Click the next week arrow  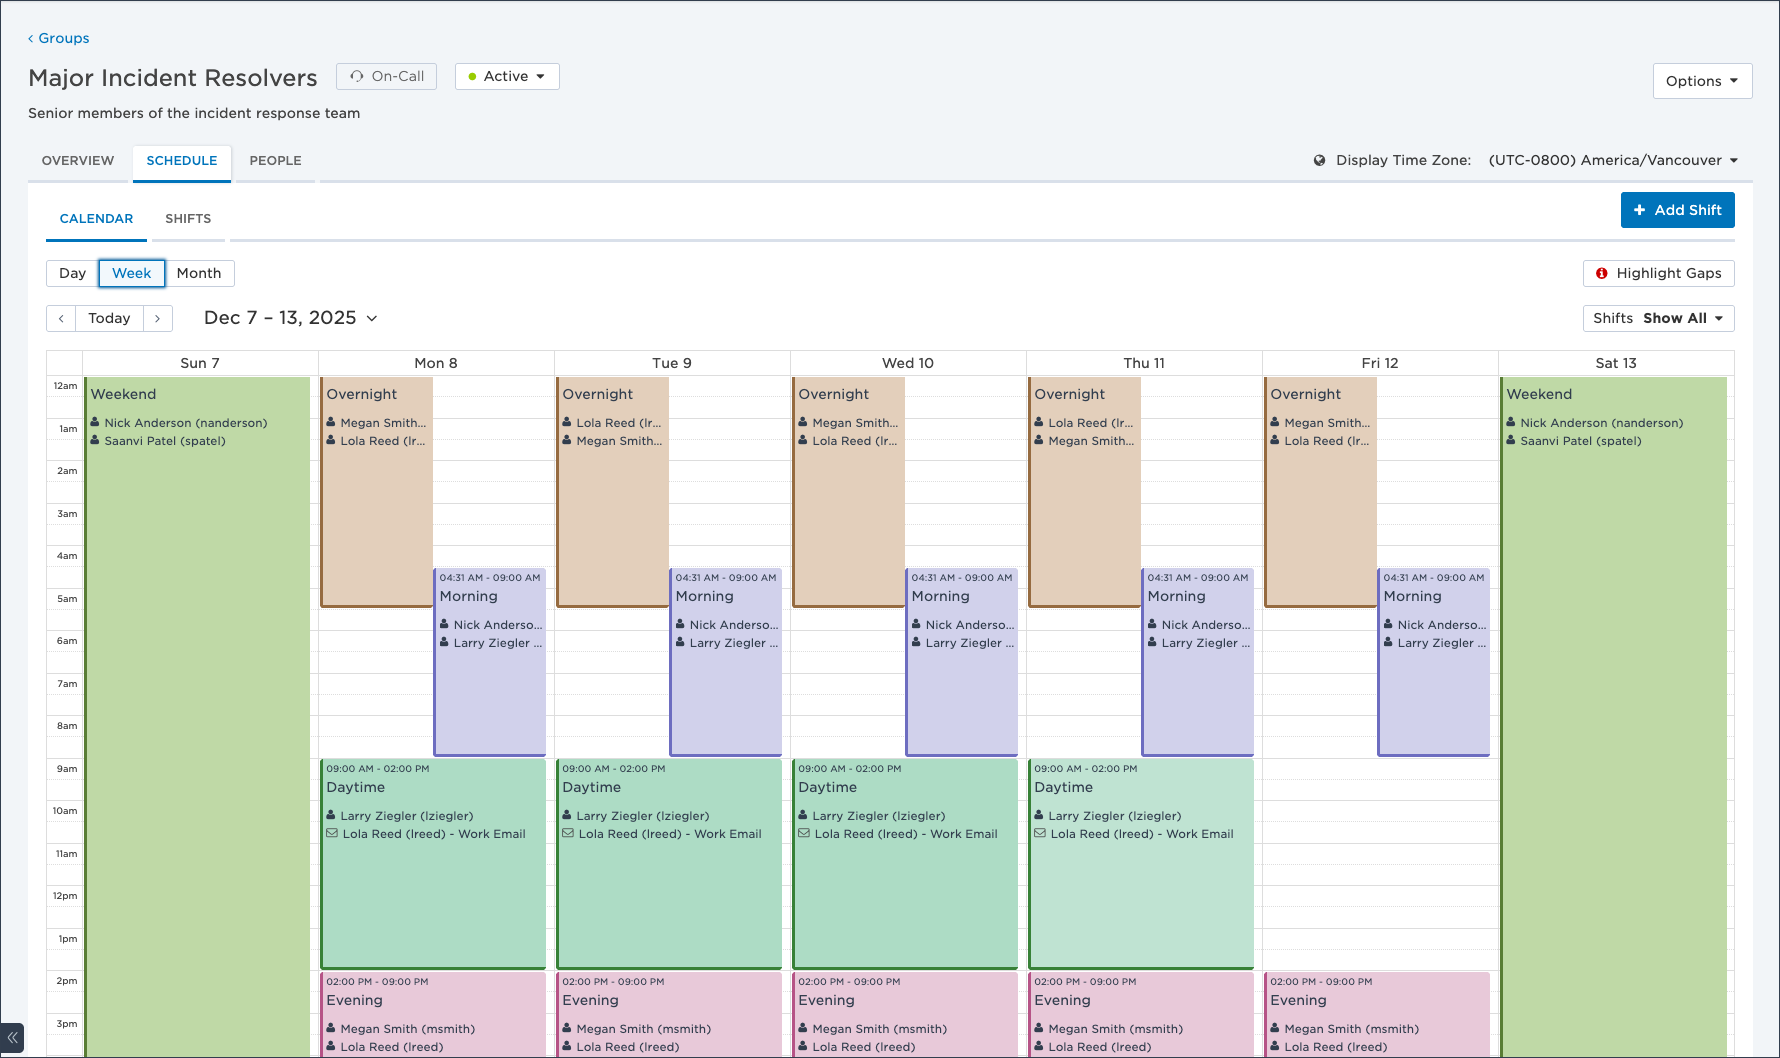coord(158,318)
